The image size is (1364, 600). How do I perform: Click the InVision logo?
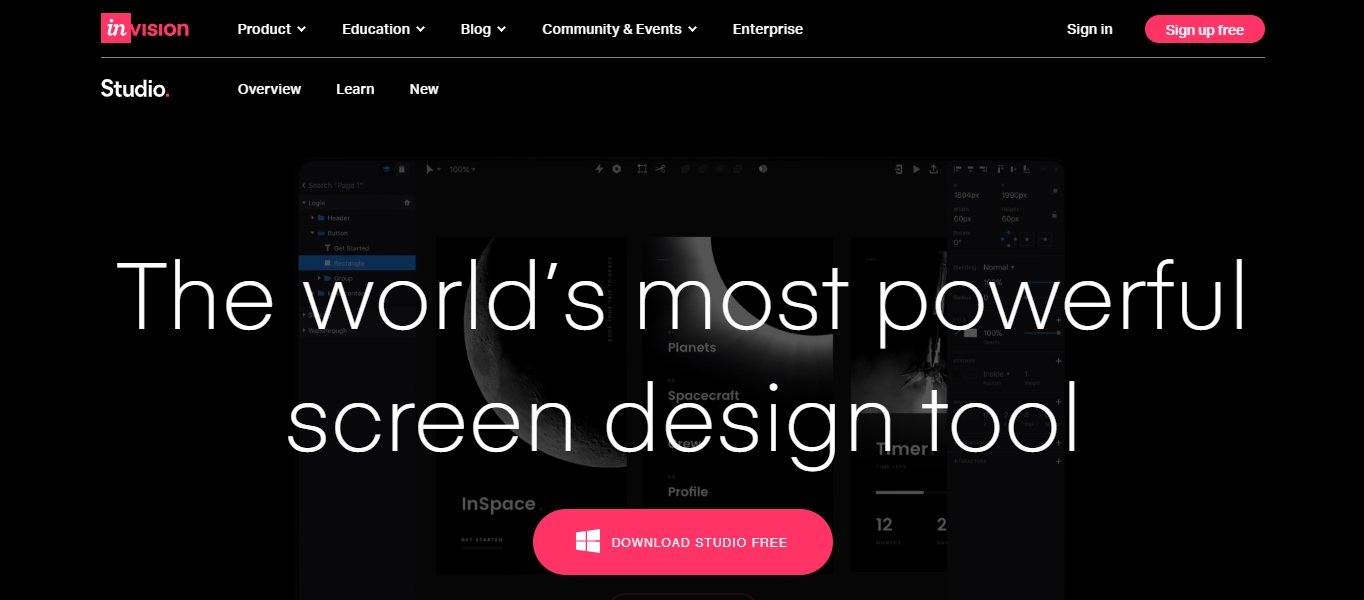pyautogui.click(x=143, y=28)
